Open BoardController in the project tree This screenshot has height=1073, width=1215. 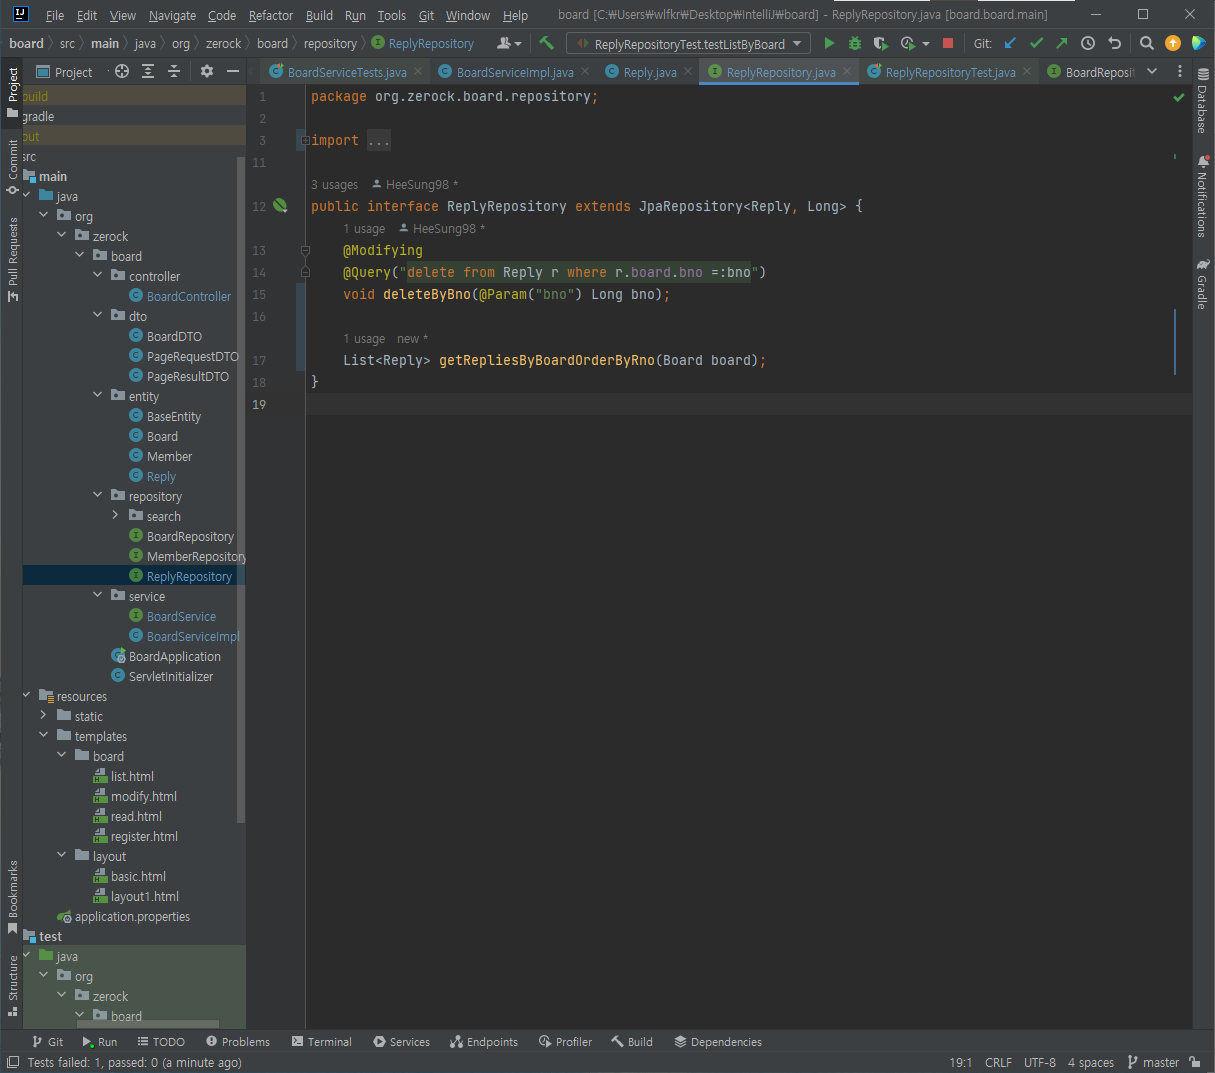pyautogui.click(x=180, y=296)
